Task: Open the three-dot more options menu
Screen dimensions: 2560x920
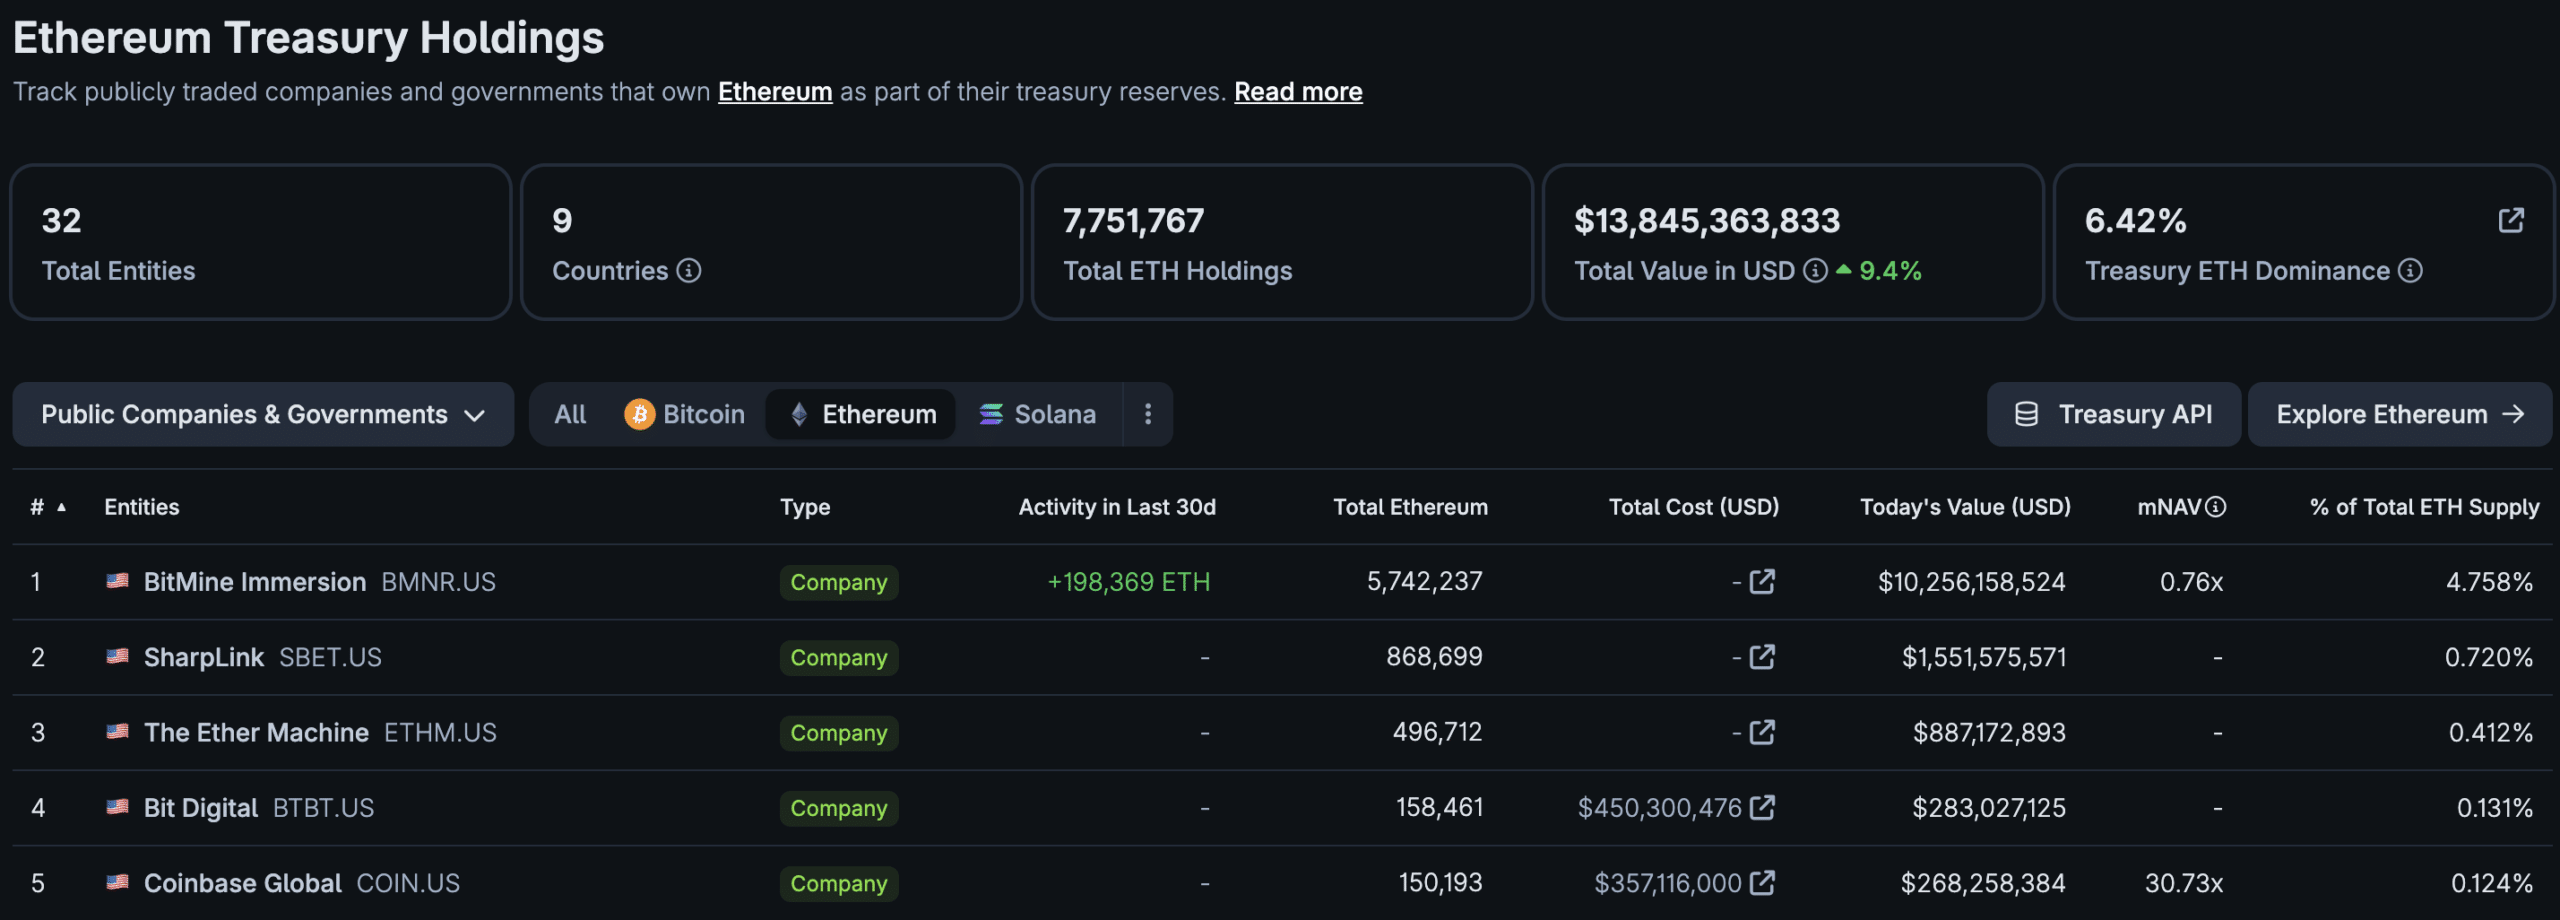Action: (x=1148, y=414)
